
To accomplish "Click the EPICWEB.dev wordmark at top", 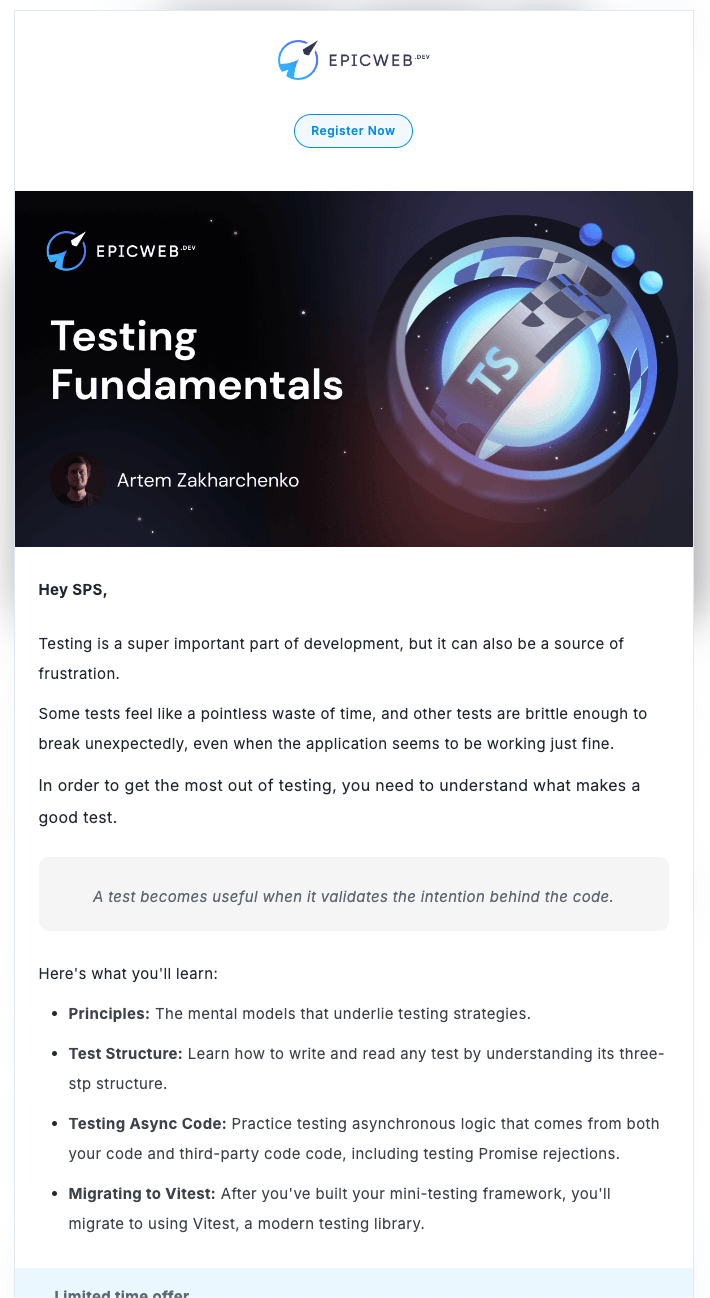I will coord(379,61).
